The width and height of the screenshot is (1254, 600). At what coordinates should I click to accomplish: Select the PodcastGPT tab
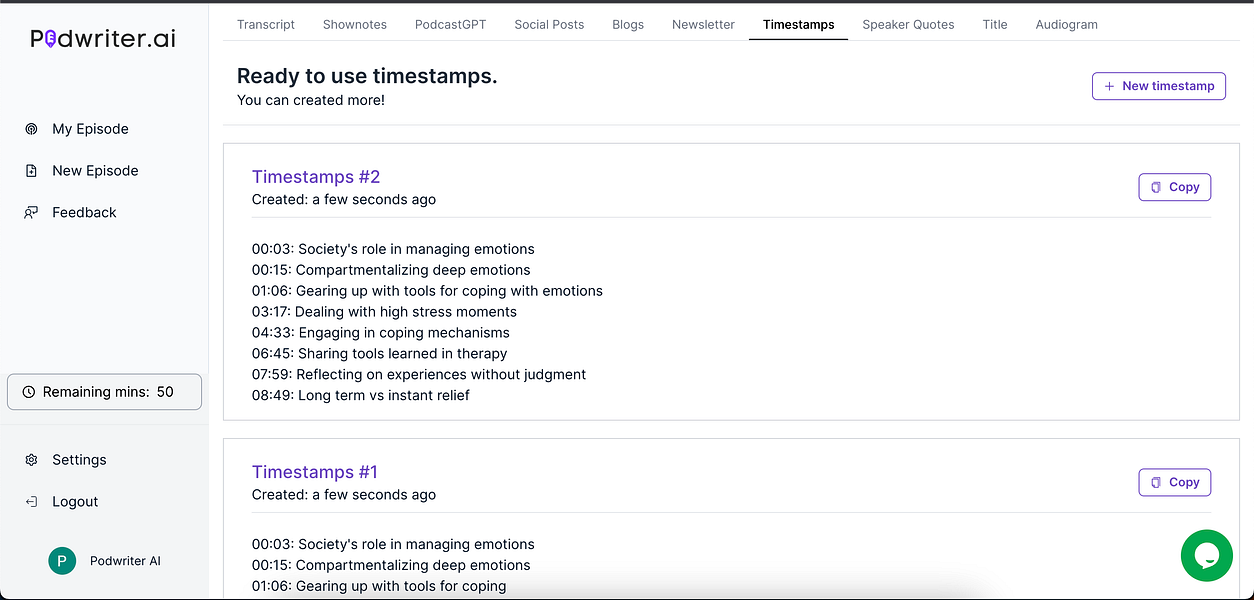click(450, 24)
